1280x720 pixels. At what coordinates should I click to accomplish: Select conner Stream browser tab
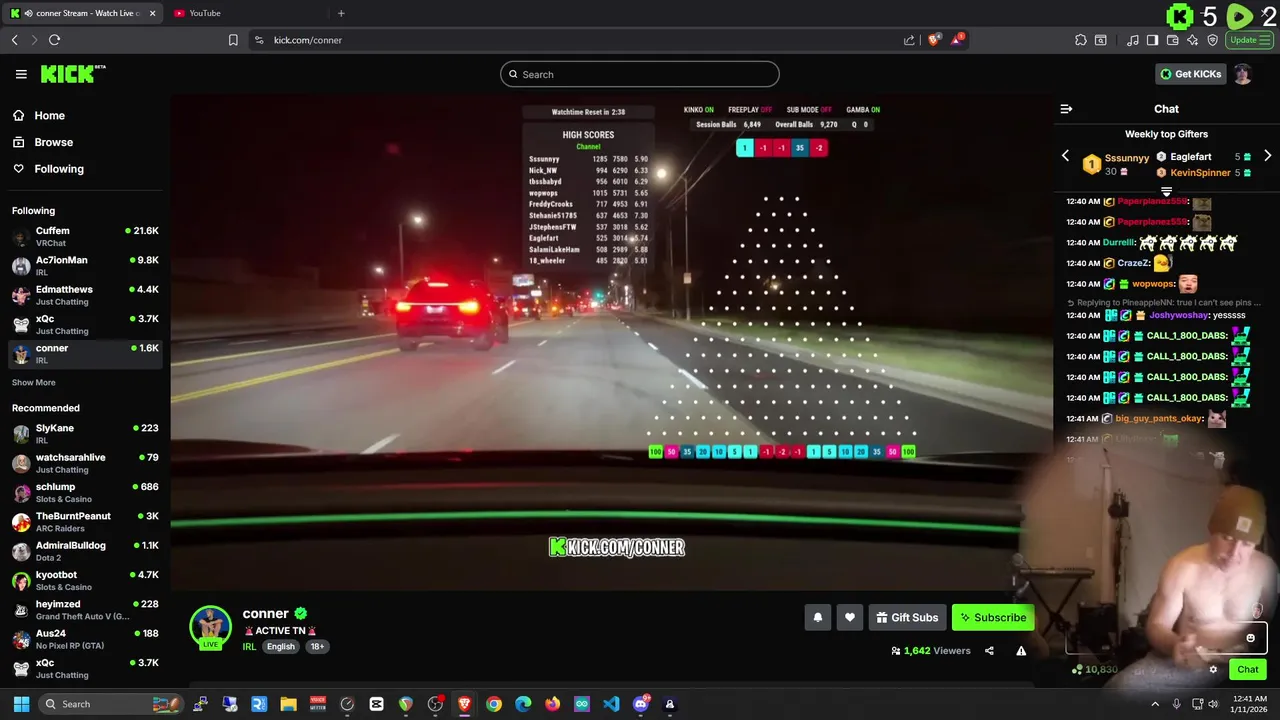point(82,13)
